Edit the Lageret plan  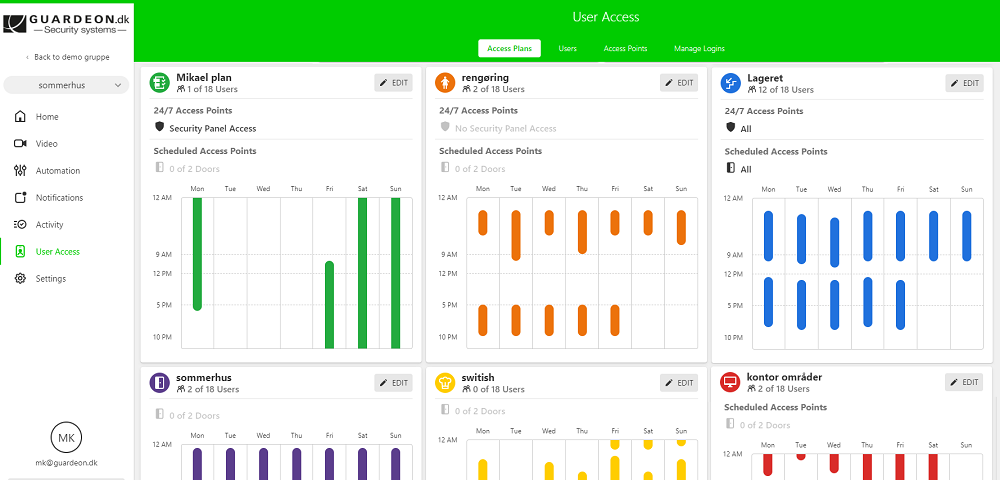pos(964,83)
